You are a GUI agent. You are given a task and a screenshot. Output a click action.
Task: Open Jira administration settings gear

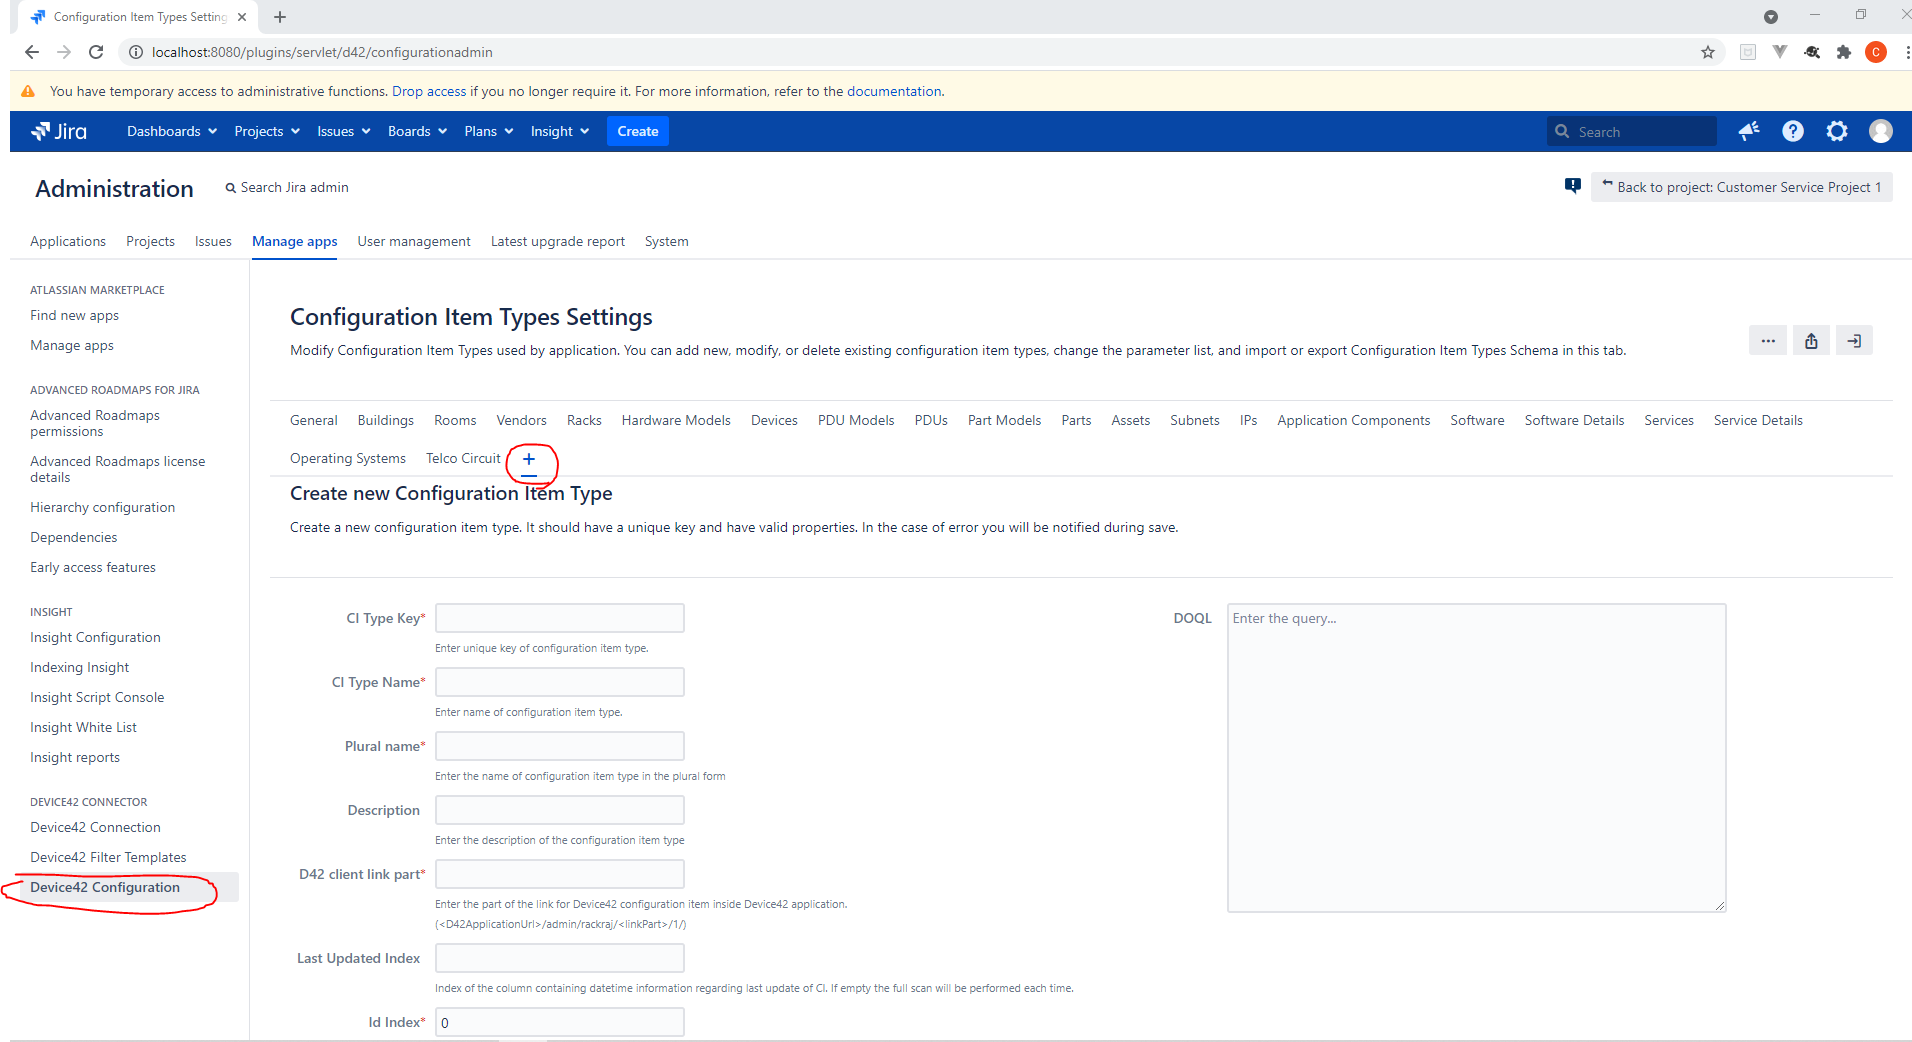[x=1837, y=131]
